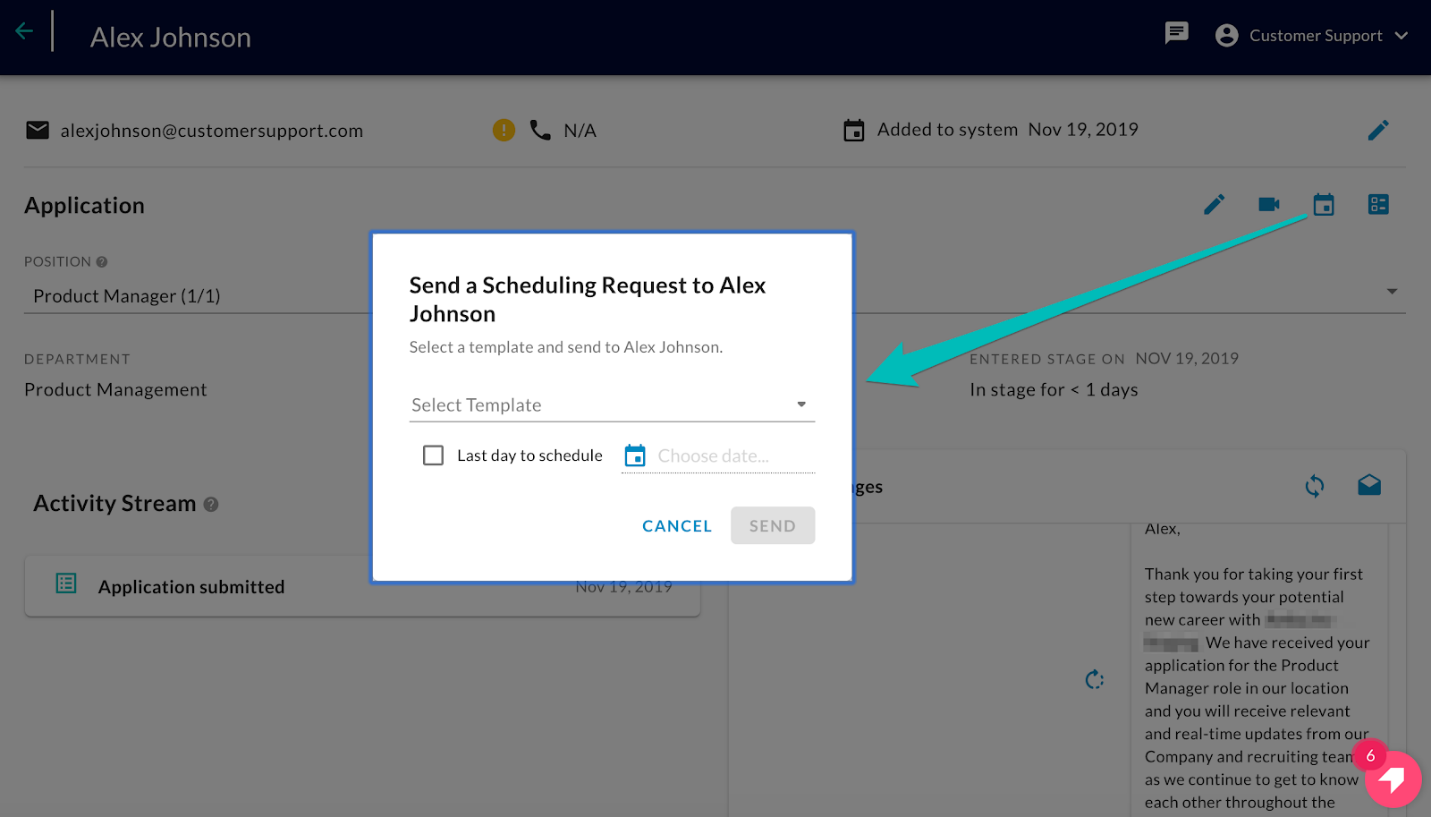Open the chat messages icon in header
This screenshot has width=1431, height=817.
click(x=1177, y=34)
